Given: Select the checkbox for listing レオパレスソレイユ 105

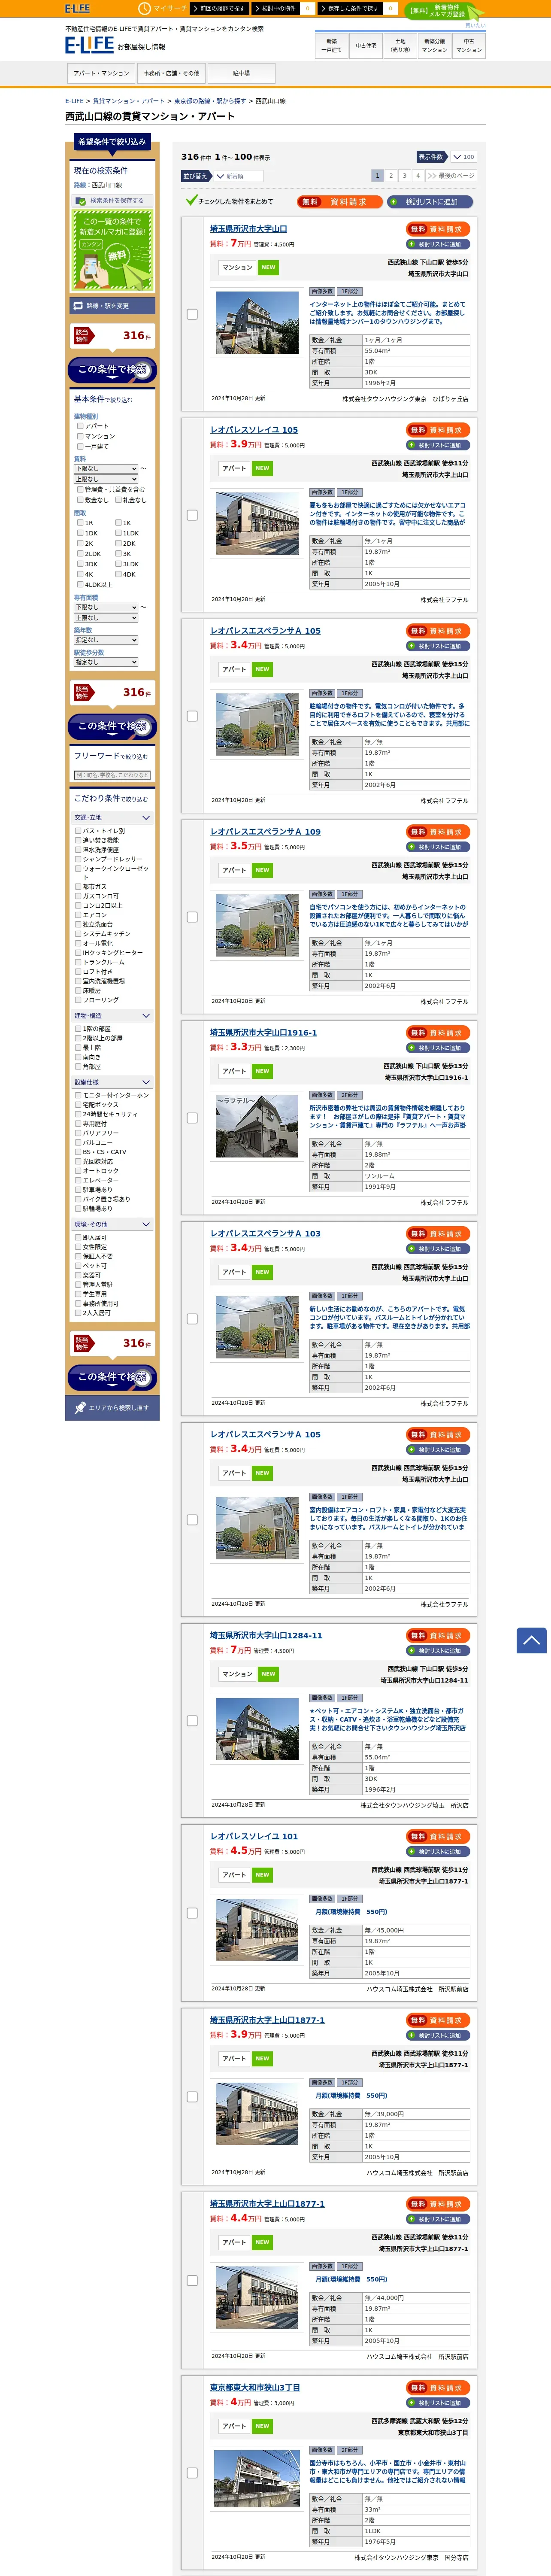Looking at the screenshot, I should [192, 516].
